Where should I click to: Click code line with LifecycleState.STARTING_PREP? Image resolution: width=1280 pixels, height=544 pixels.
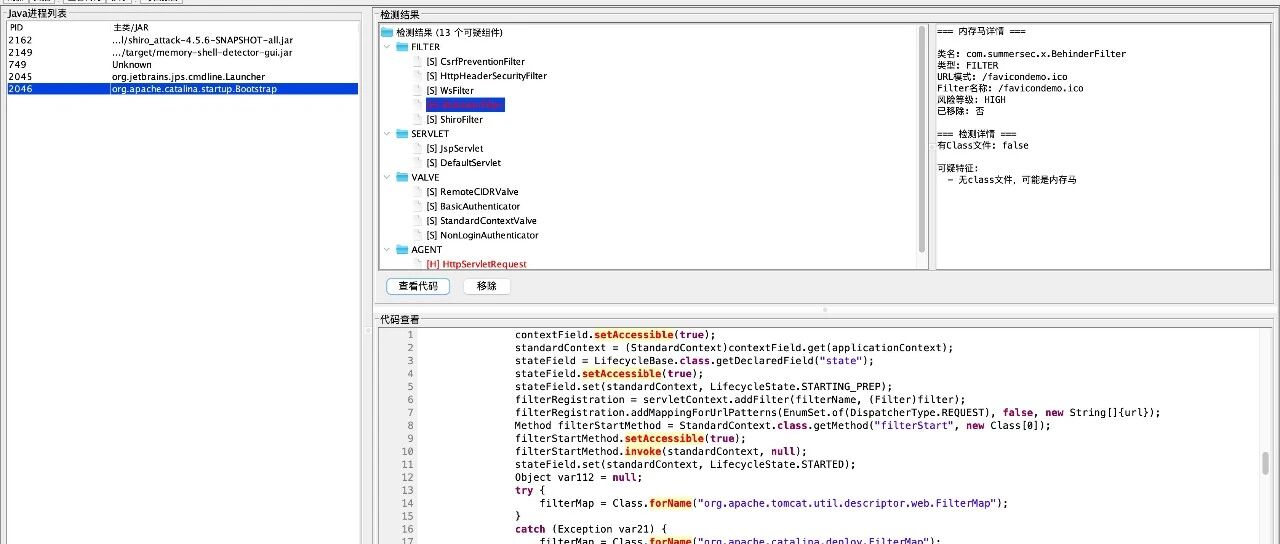[x=703, y=387]
